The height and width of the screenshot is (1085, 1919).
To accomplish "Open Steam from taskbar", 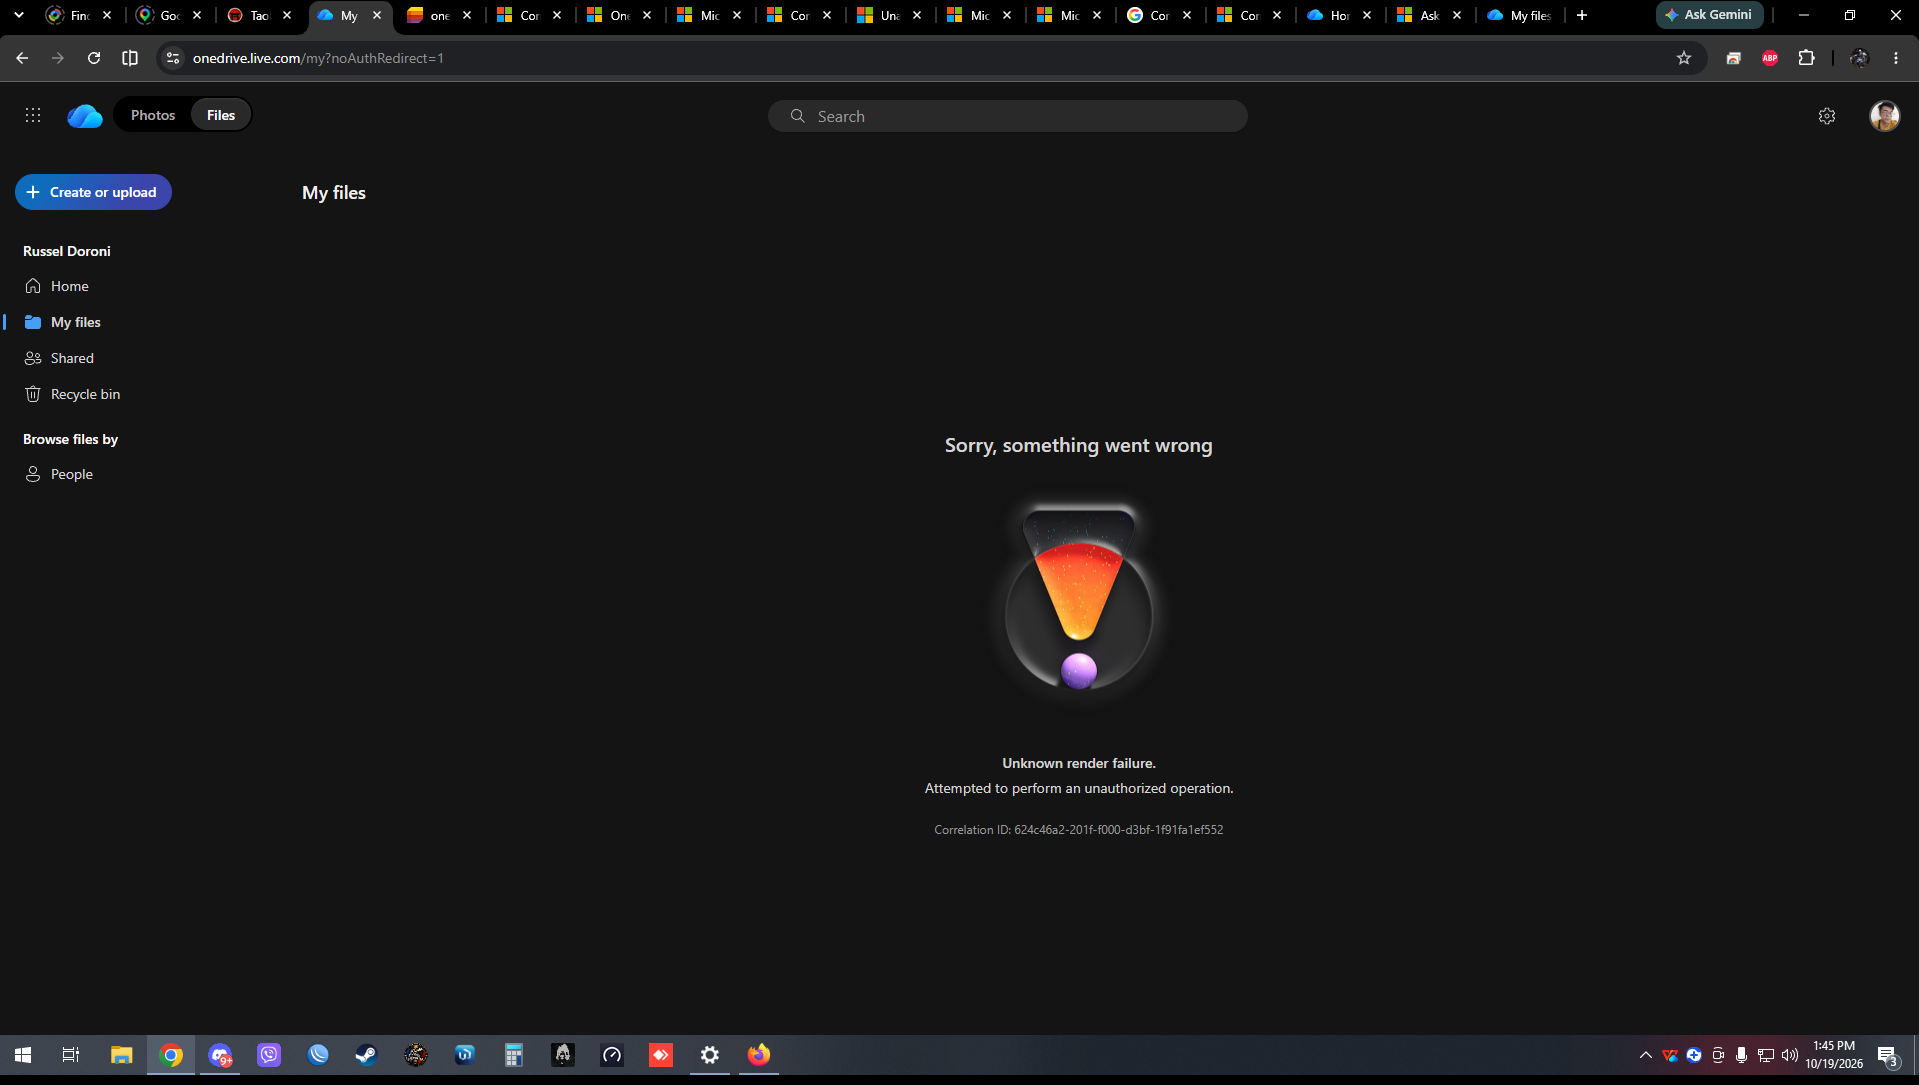I will [366, 1055].
